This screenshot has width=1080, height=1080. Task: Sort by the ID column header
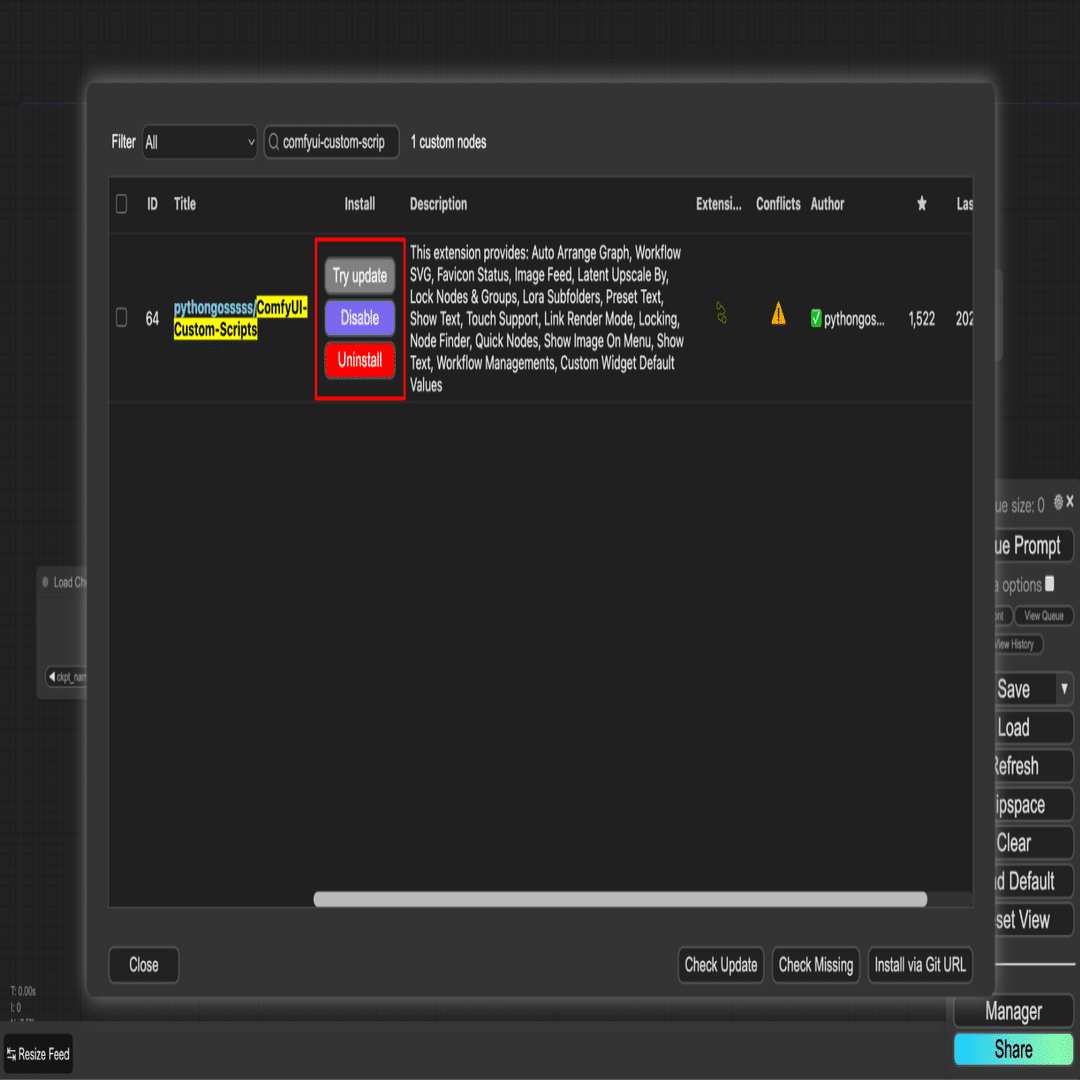tap(152, 204)
